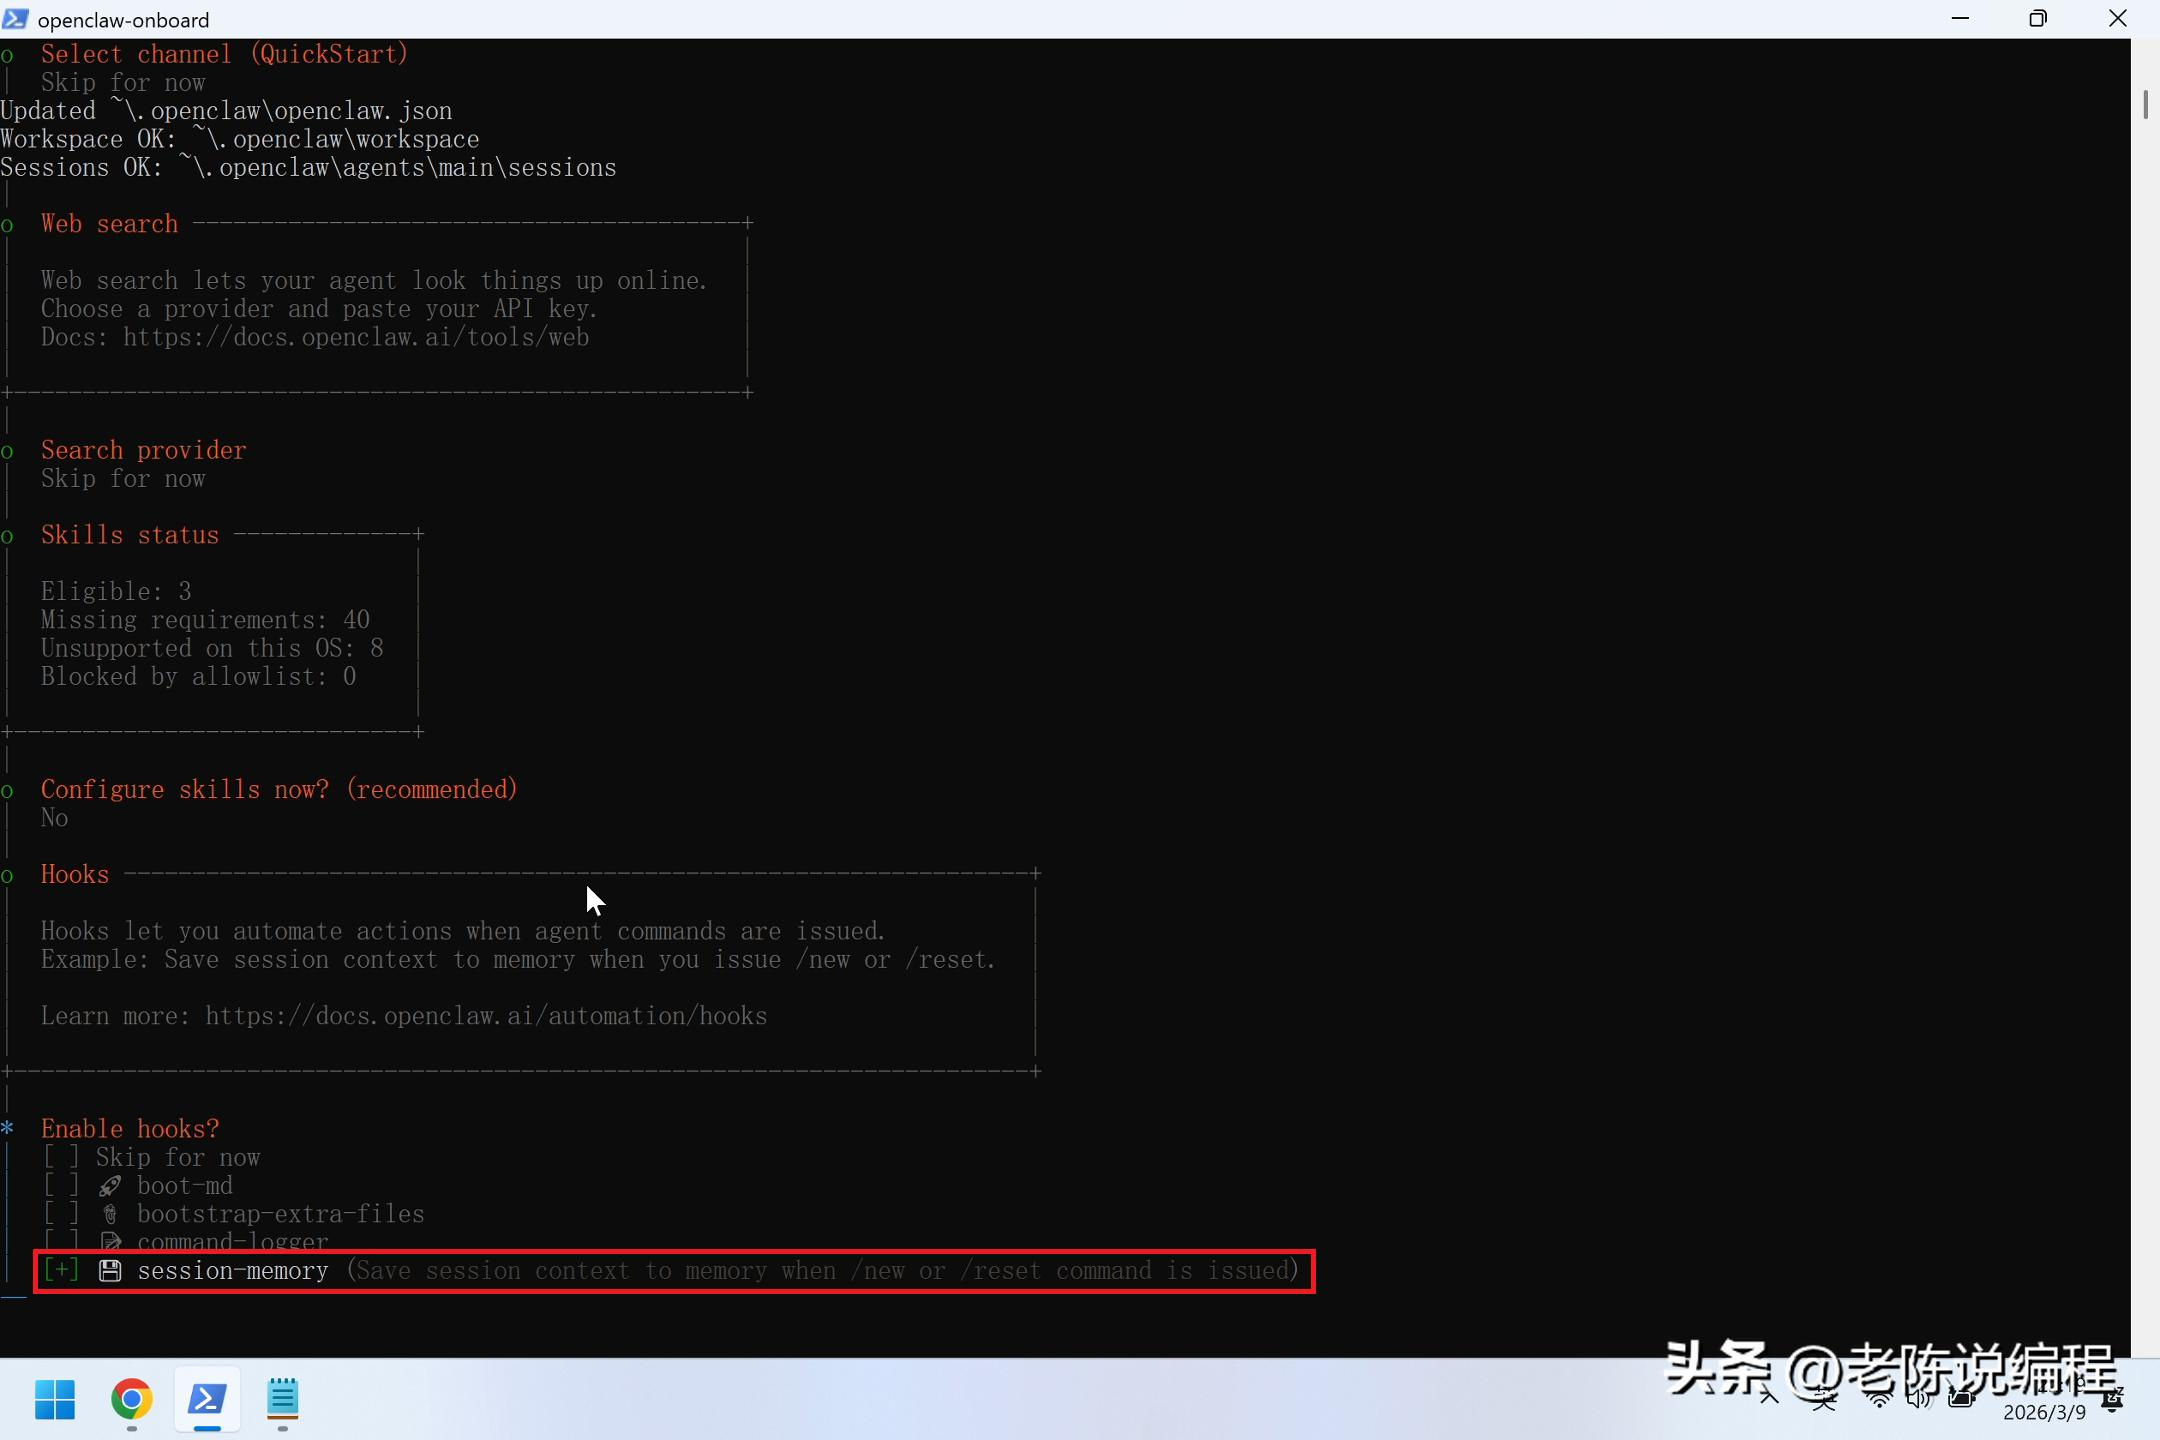
Task: Open the Windows Start menu
Action: (x=55, y=1399)
